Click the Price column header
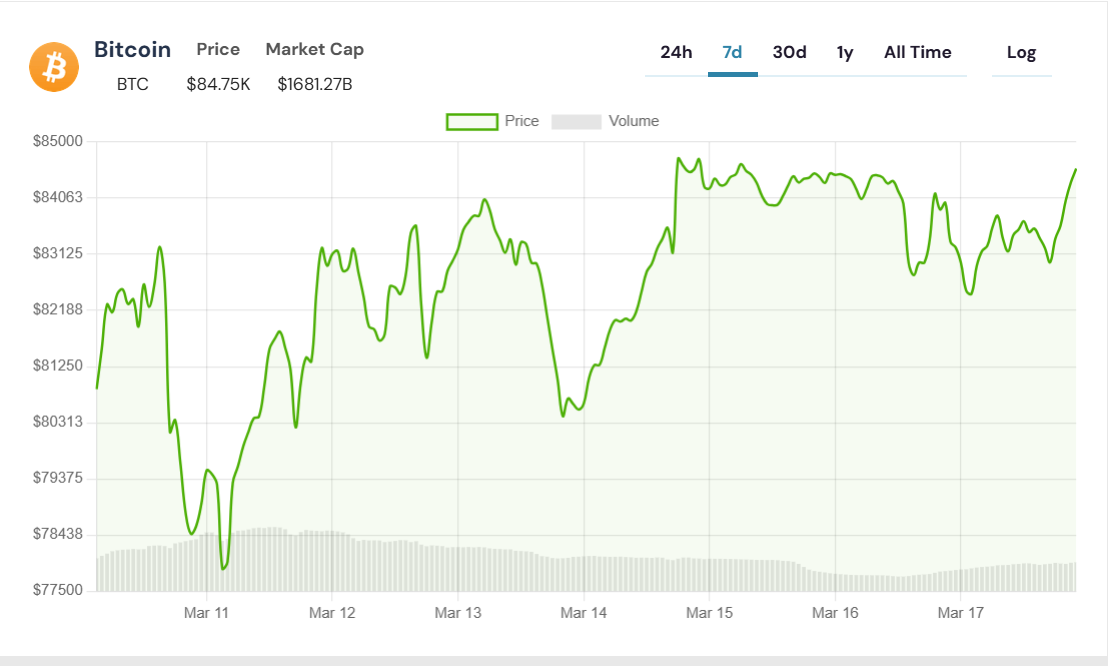The image size is (1108, 667). pyautogui.click(x=218, y=49)
